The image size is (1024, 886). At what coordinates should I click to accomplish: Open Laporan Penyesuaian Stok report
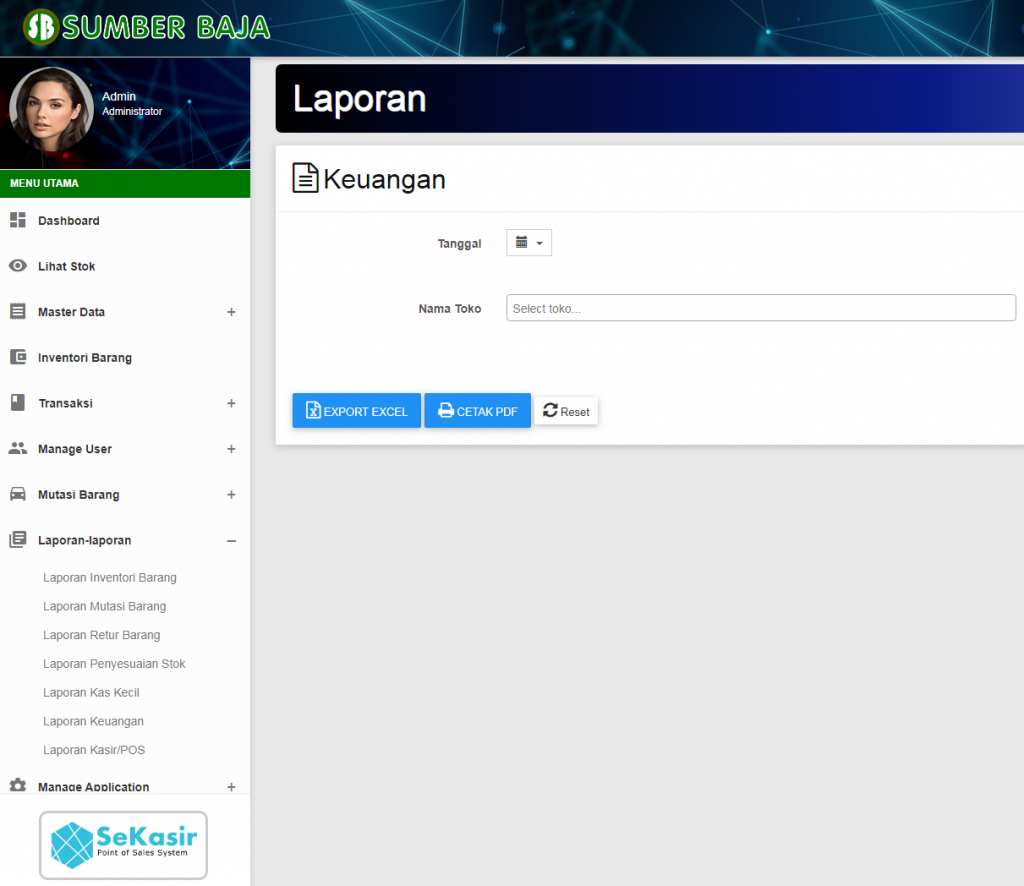(x=114, y=664)
